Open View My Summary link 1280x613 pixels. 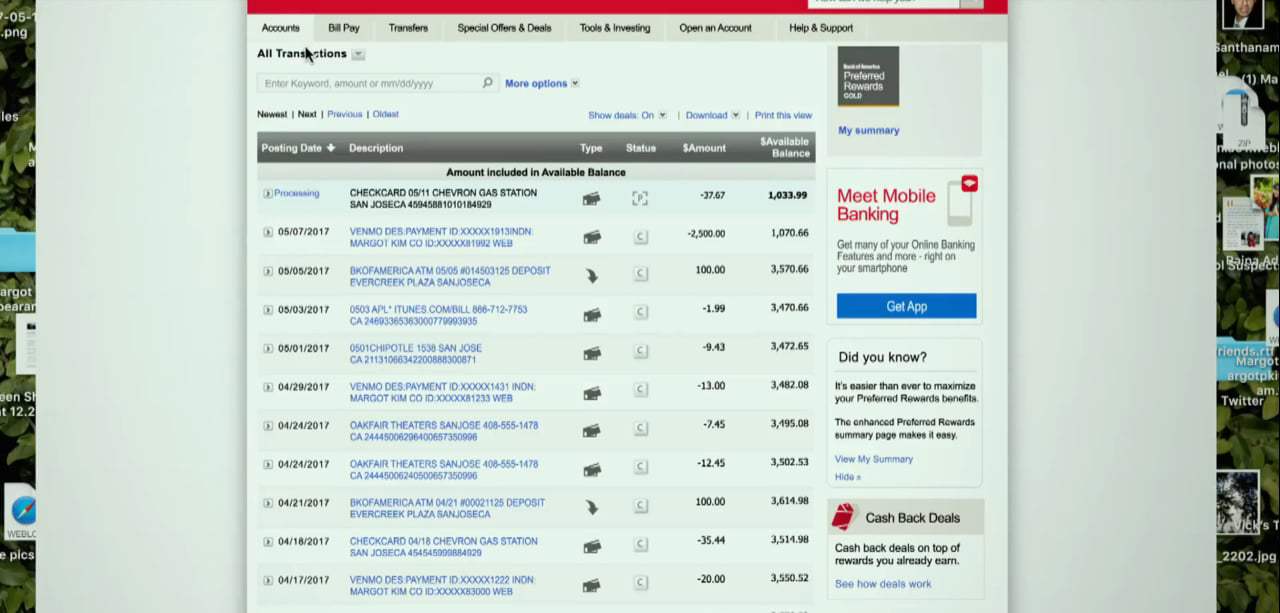click(874, 459)
